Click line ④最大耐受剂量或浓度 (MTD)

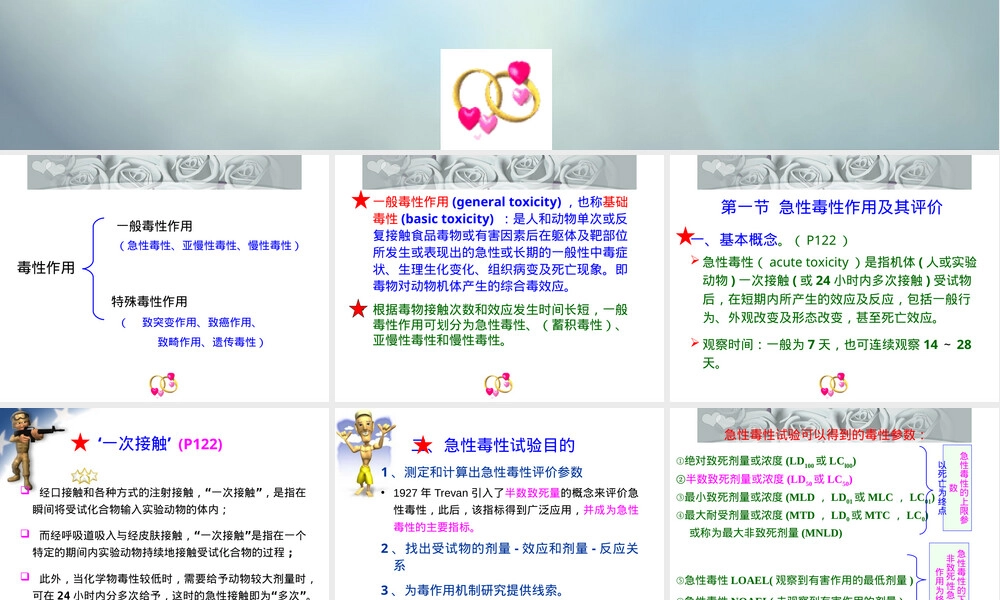point(802,515)
